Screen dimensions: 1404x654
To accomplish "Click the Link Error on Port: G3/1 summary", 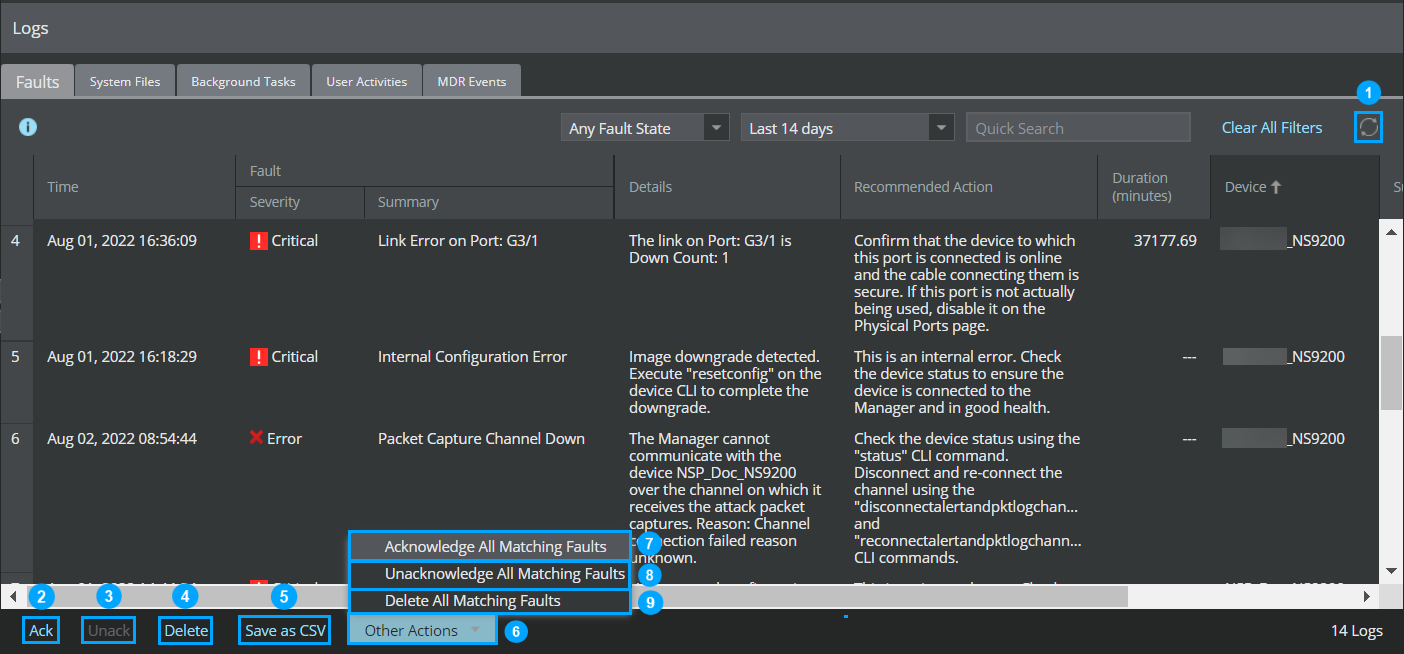I will [458, 241].
